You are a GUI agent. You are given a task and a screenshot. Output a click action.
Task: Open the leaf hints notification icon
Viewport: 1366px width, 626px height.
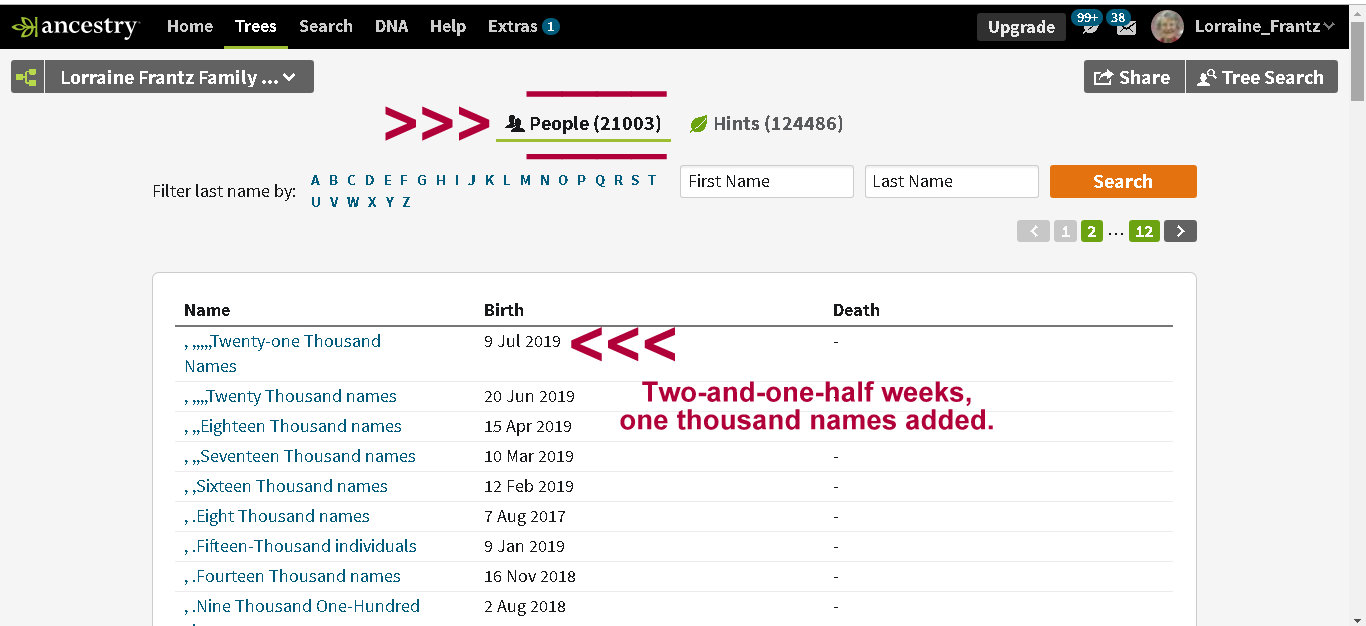pos(1090,28)
